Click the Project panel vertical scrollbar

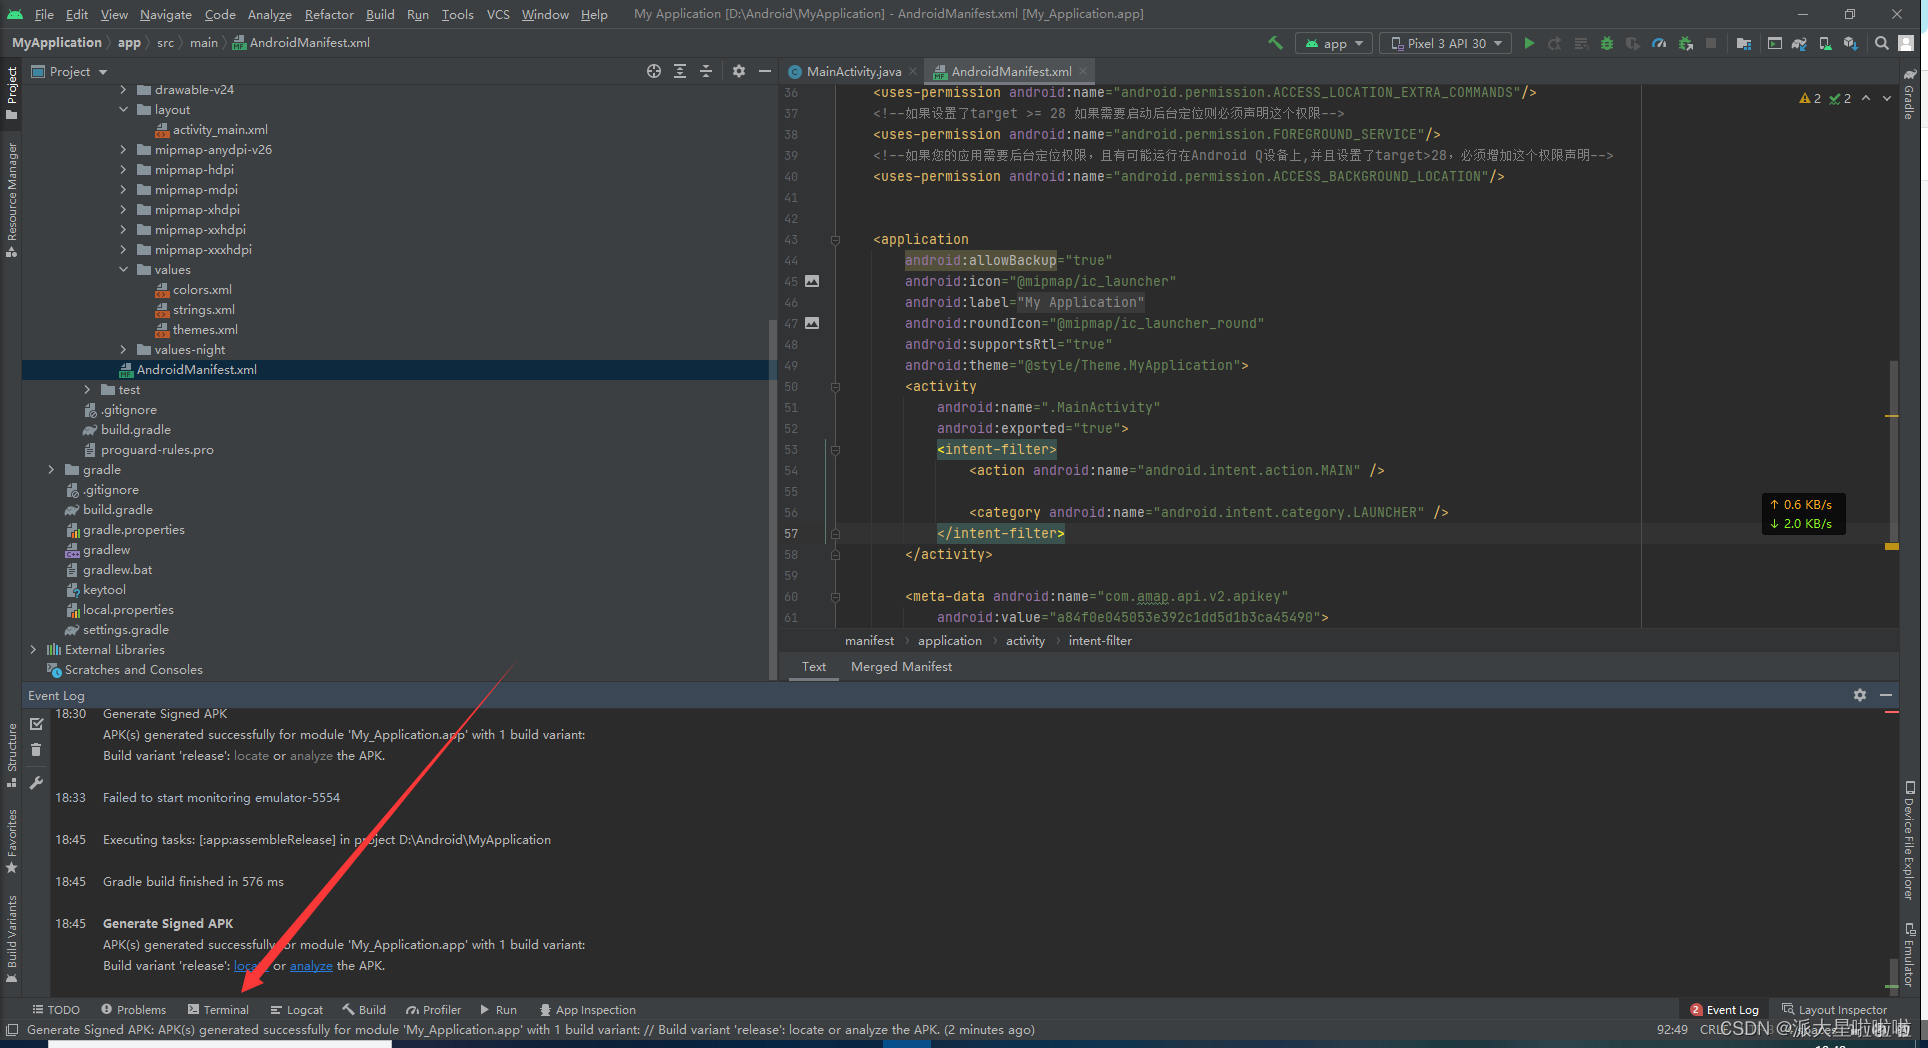click(x=772, y=500)
